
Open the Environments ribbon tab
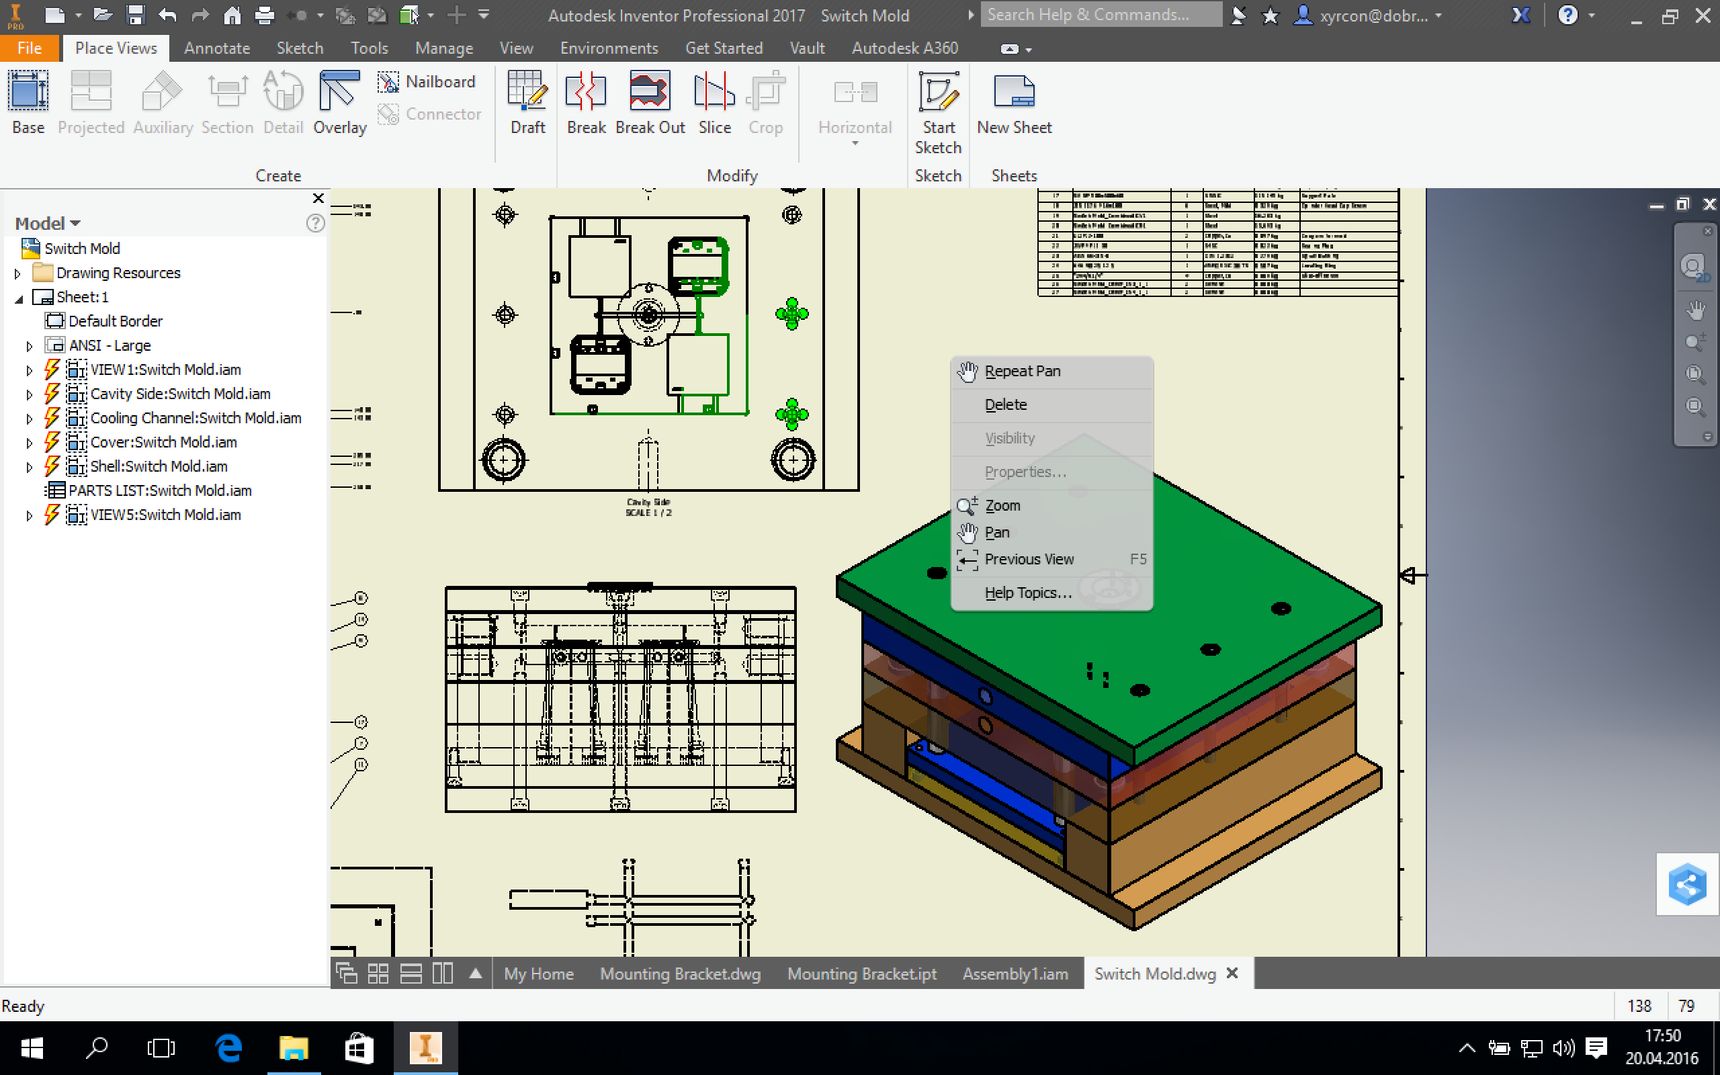tap(609, 48)
